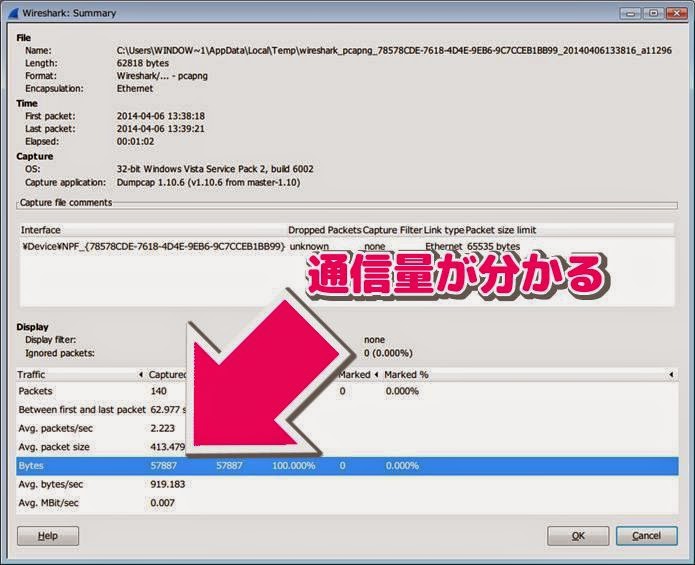This screenshot has width=695, height=565.
Task: Select the Avg. packets/sec row
Action: point(347,429)
